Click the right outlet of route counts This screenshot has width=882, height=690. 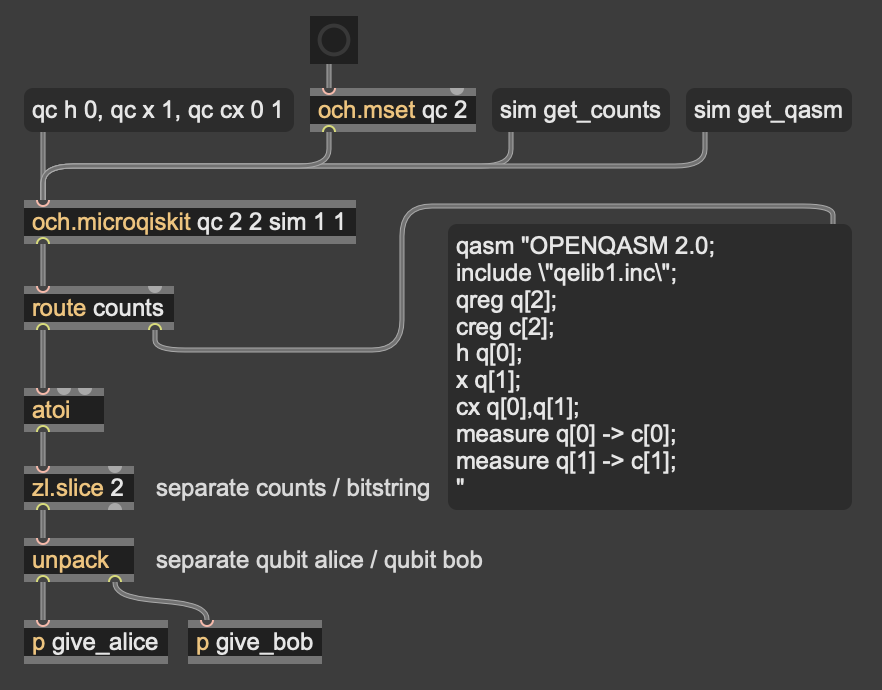(x=155, y=327)
